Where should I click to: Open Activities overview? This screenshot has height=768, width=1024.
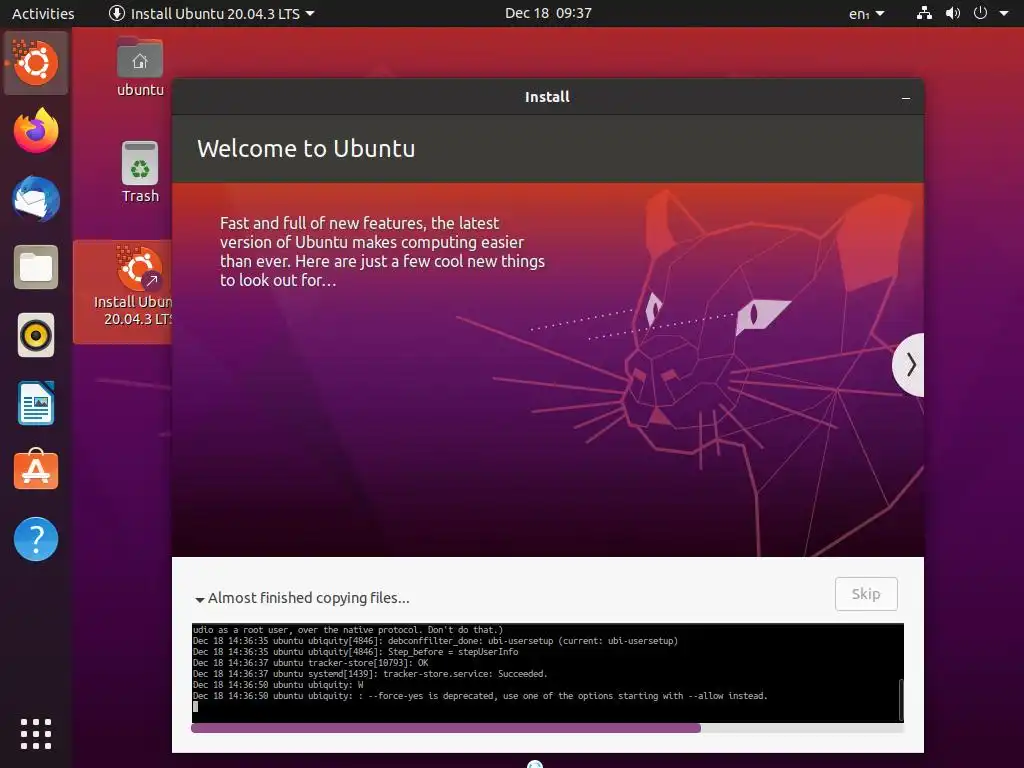click(x=43, y=13)
